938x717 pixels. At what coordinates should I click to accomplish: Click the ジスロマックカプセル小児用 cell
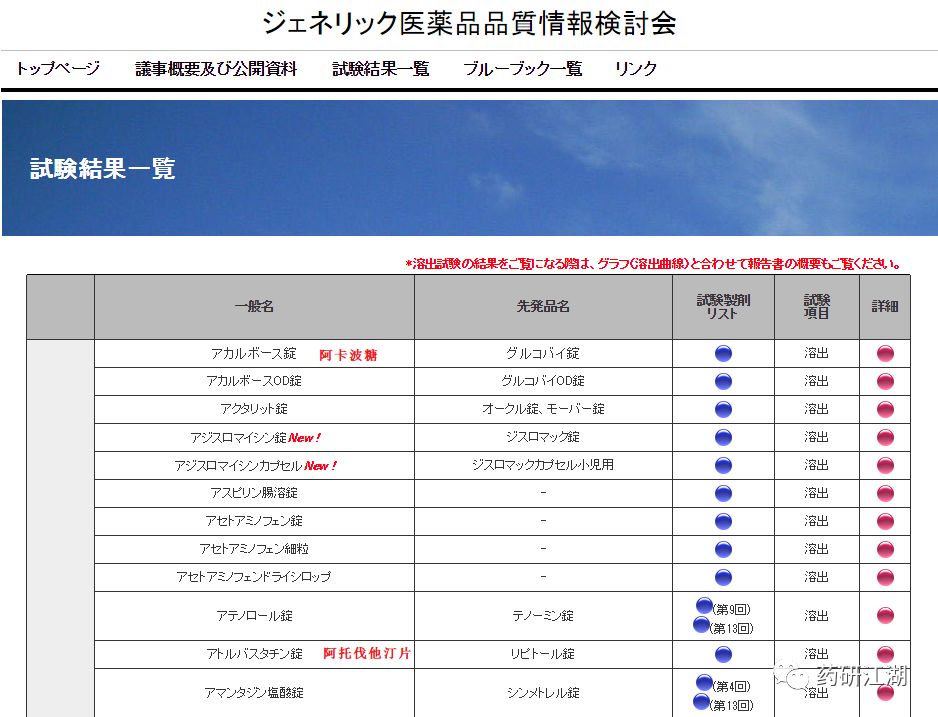543,465
